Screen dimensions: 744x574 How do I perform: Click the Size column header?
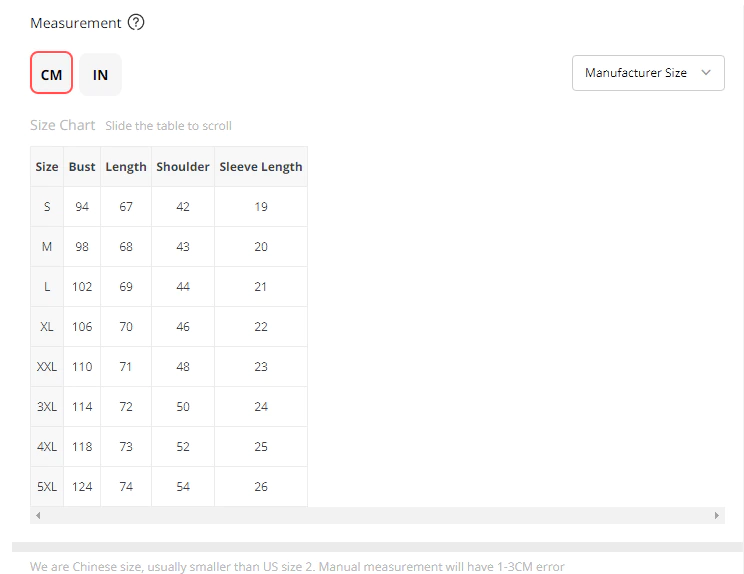pos(47,167)
